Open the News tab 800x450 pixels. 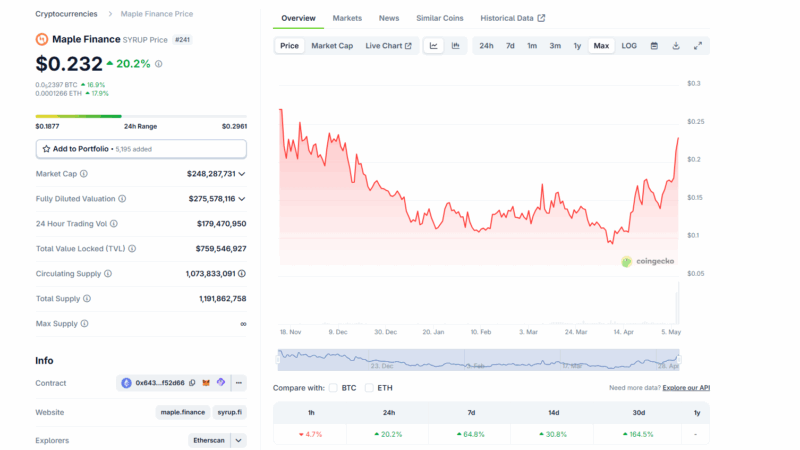(x=389, y=18)
